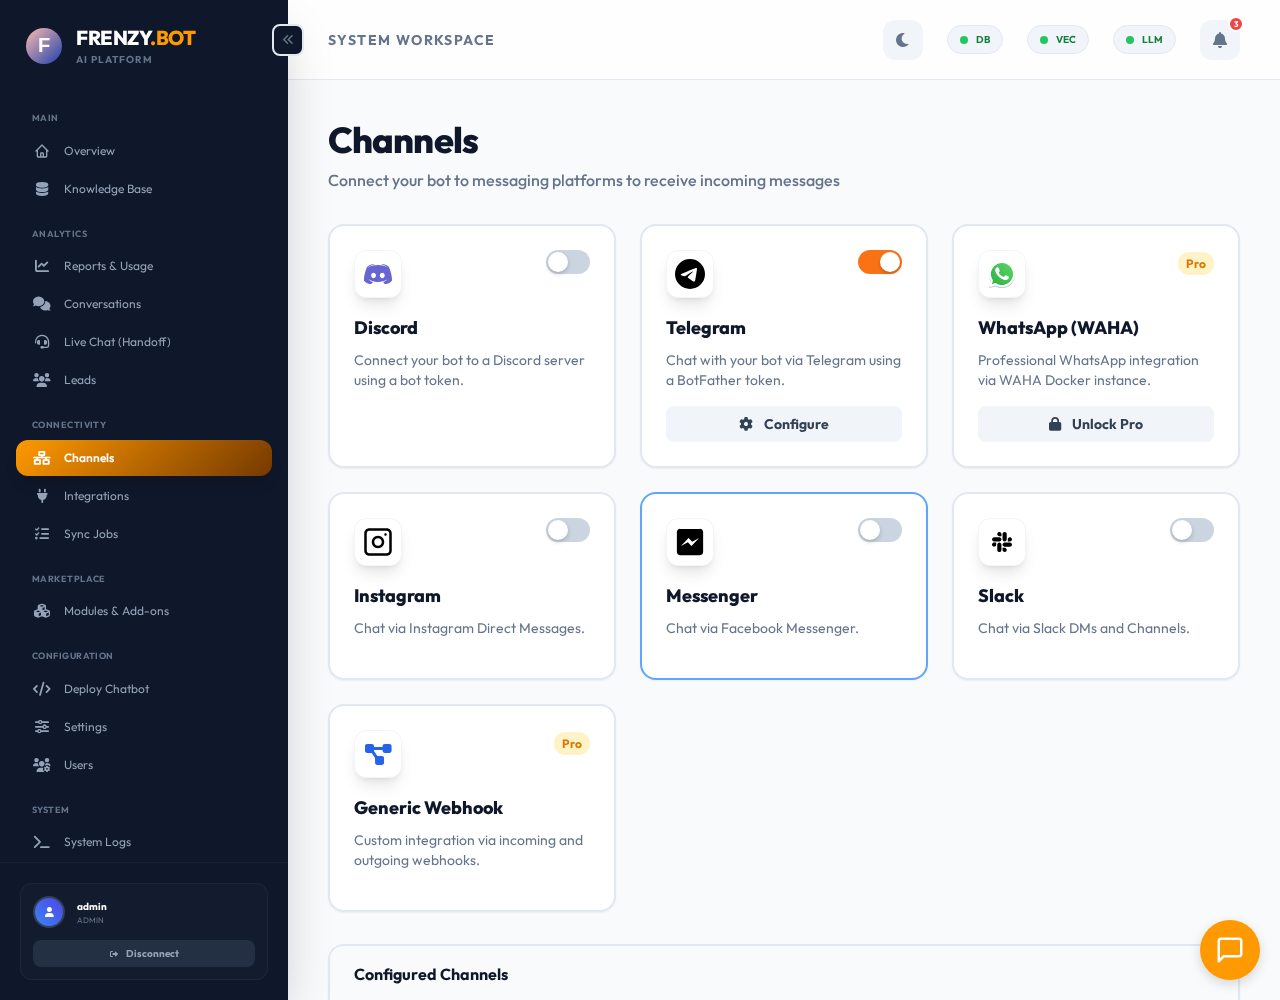Click the Slack channel icon
The image size is (1280, 1000).
coord(1002,542)
